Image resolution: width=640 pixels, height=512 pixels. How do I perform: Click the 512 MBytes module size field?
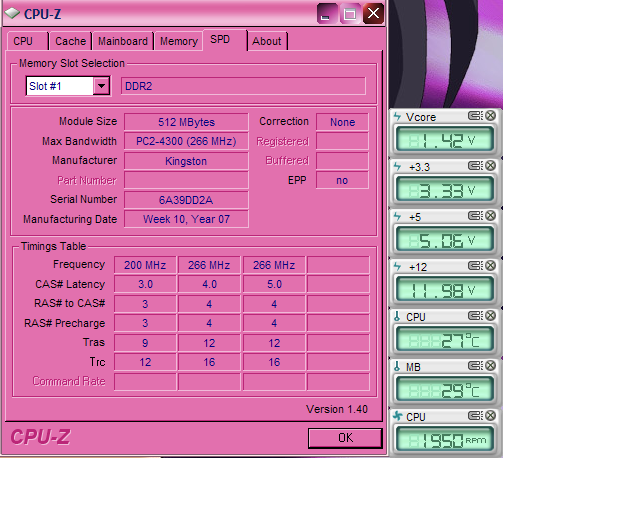coord(186,122)
